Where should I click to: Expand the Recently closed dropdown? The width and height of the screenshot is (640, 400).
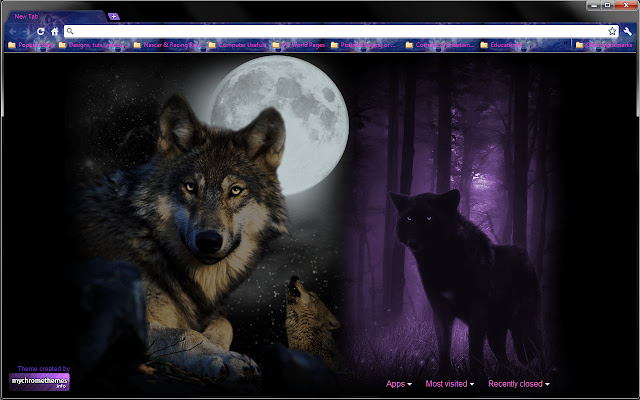click(x=519, y=384)
